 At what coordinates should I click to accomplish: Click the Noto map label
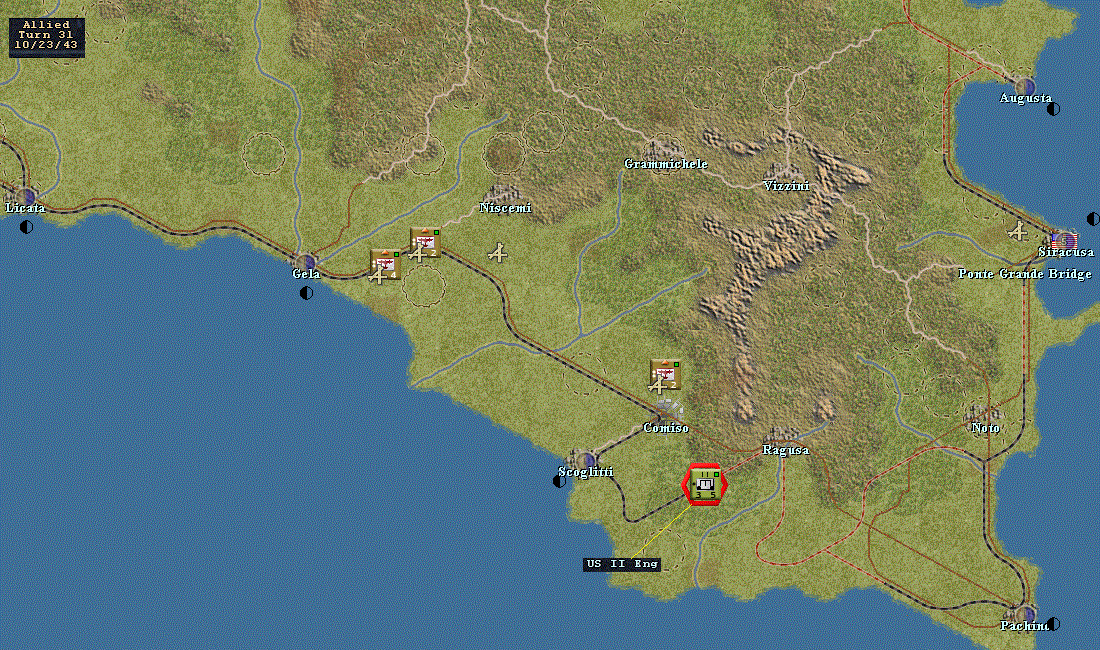click(986, 428)
